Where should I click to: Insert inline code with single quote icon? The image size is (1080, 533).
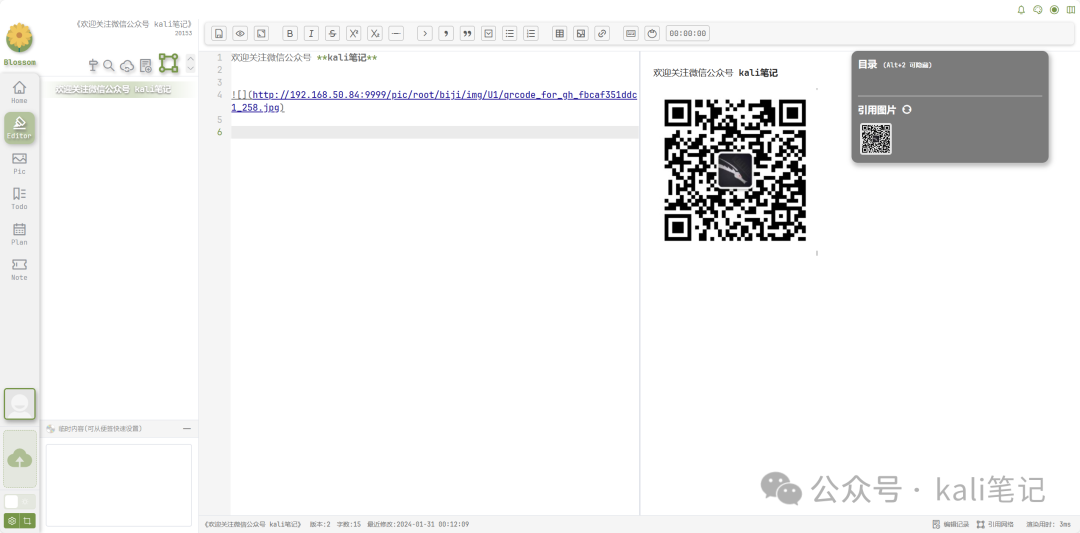(x=446, y=33)
